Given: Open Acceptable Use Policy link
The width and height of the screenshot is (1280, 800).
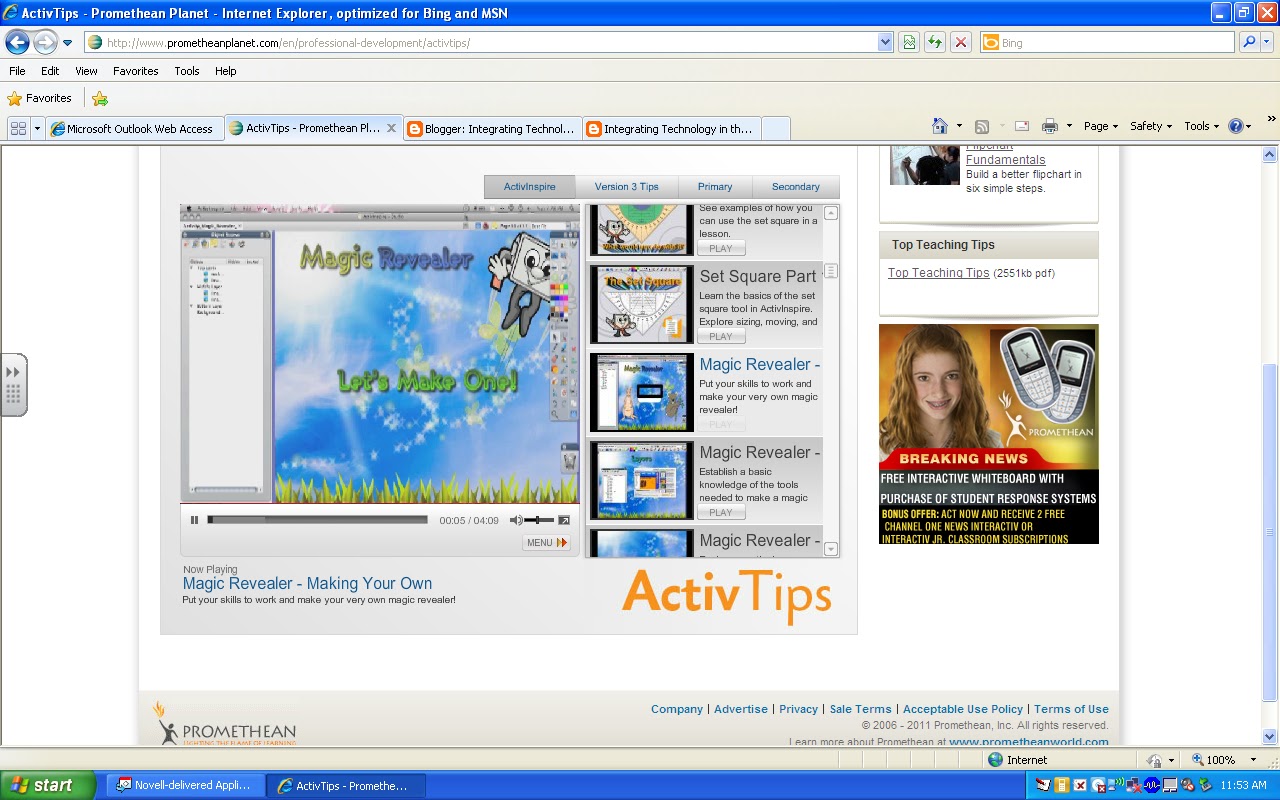Looking at the screenshot, I should 963,709.
